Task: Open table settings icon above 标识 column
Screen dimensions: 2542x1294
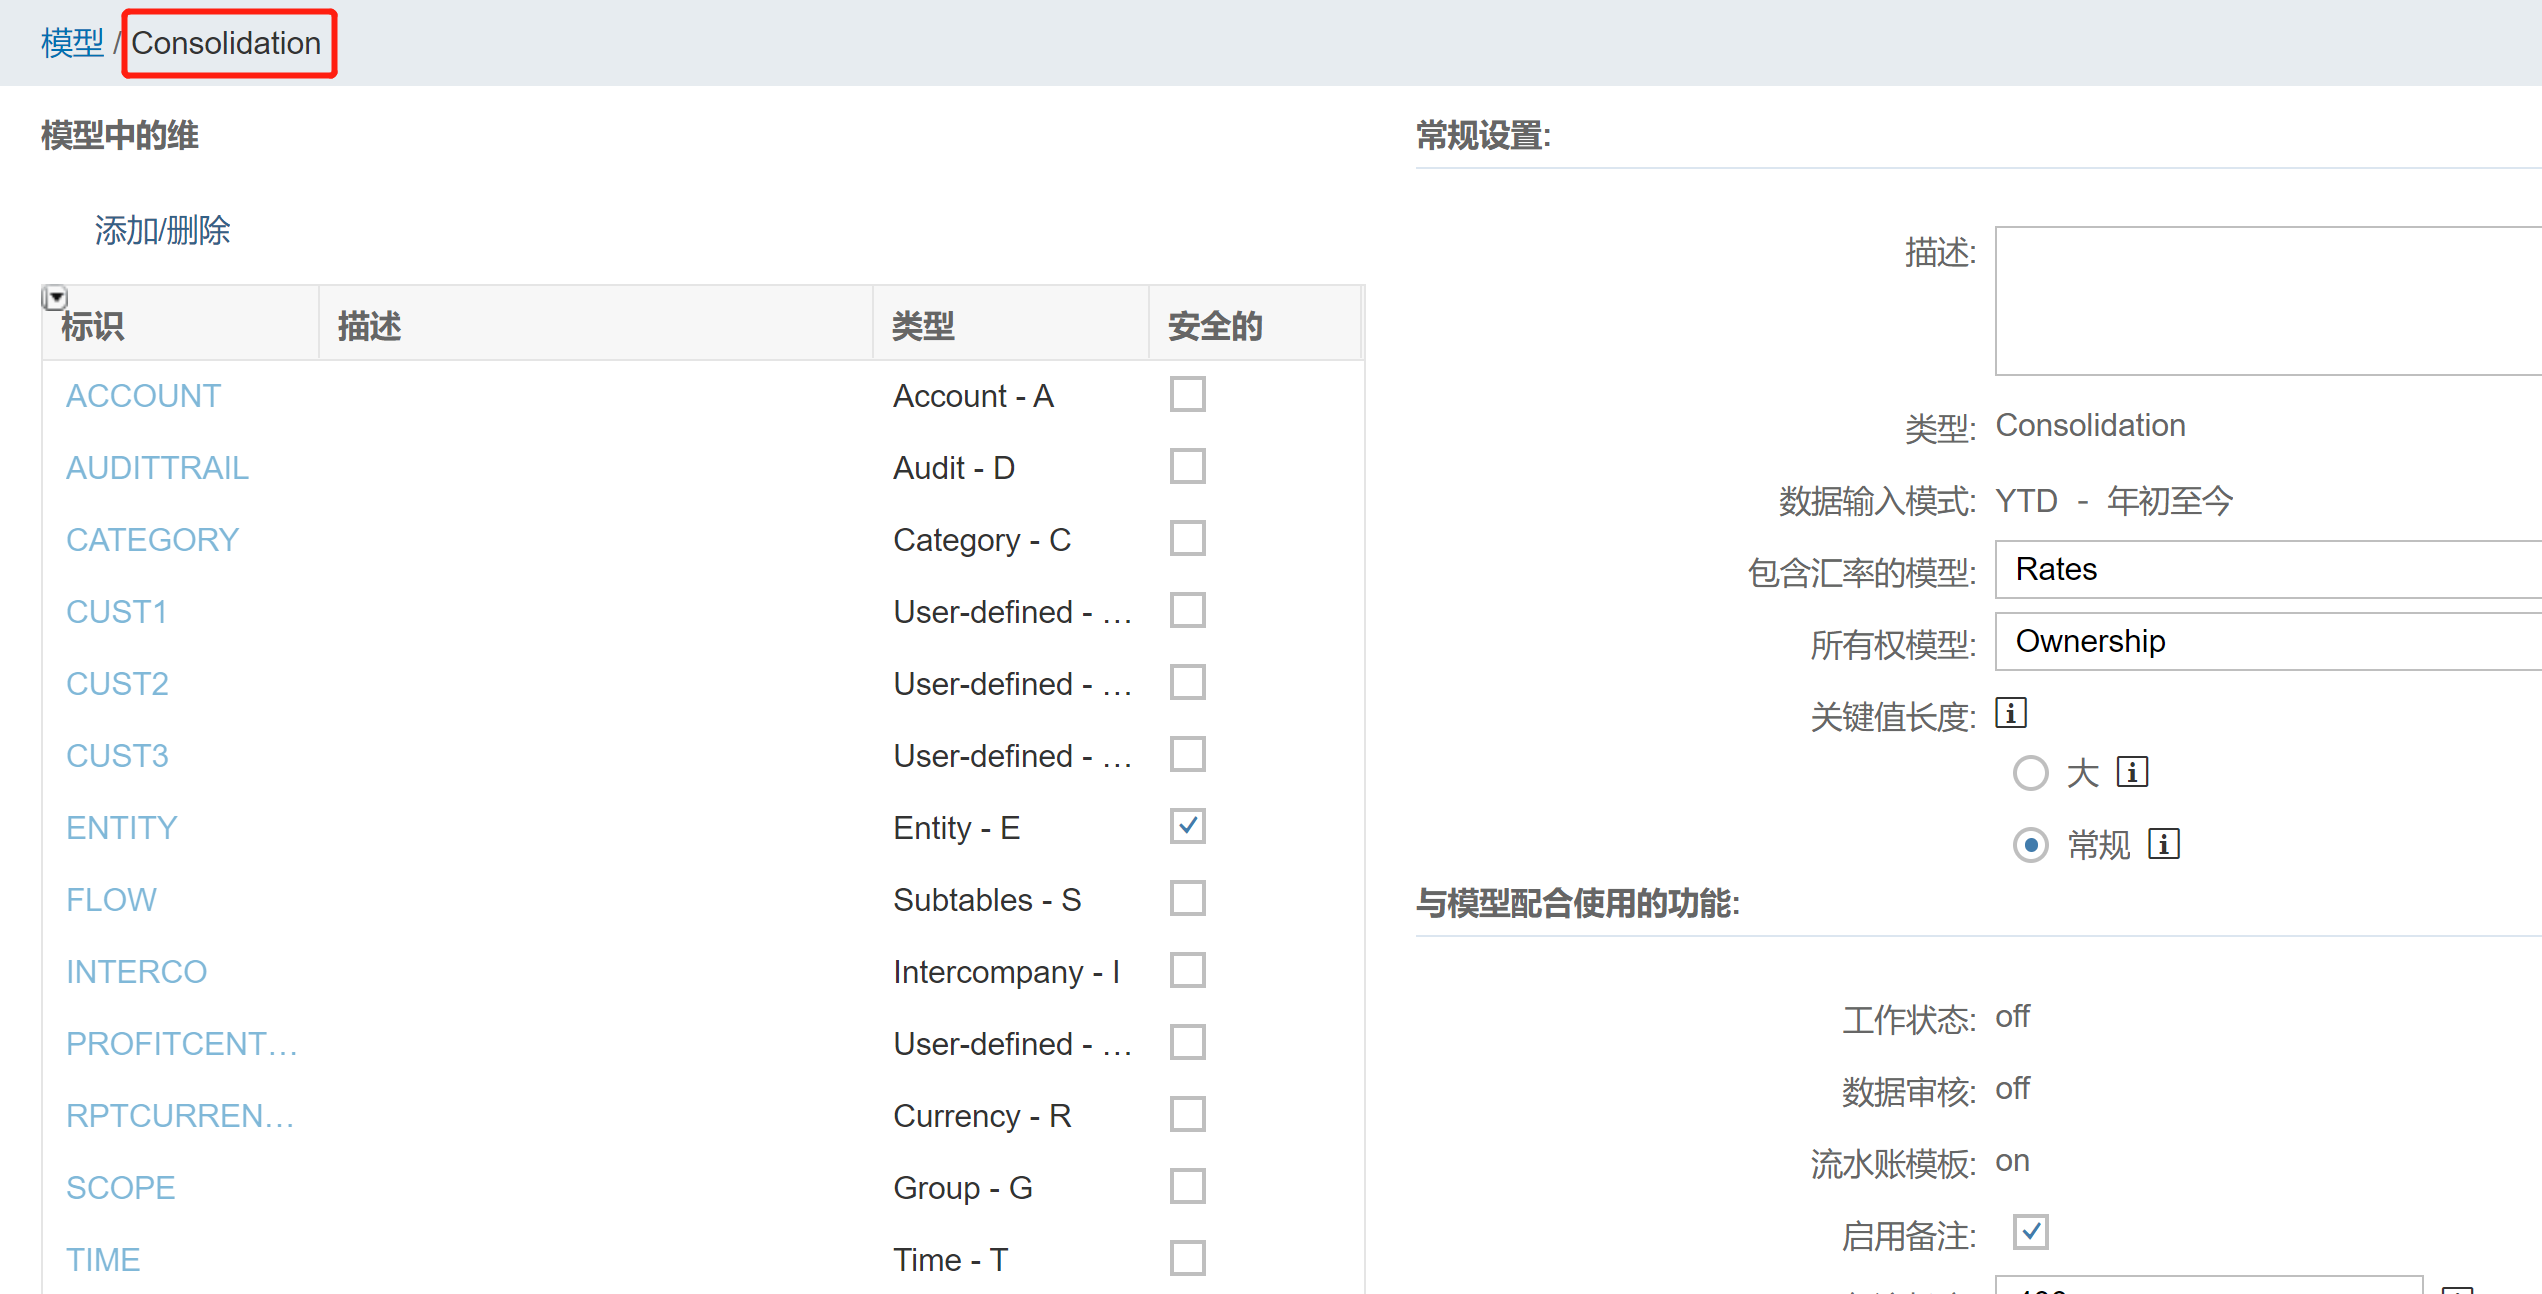Action: coord(55,297)
